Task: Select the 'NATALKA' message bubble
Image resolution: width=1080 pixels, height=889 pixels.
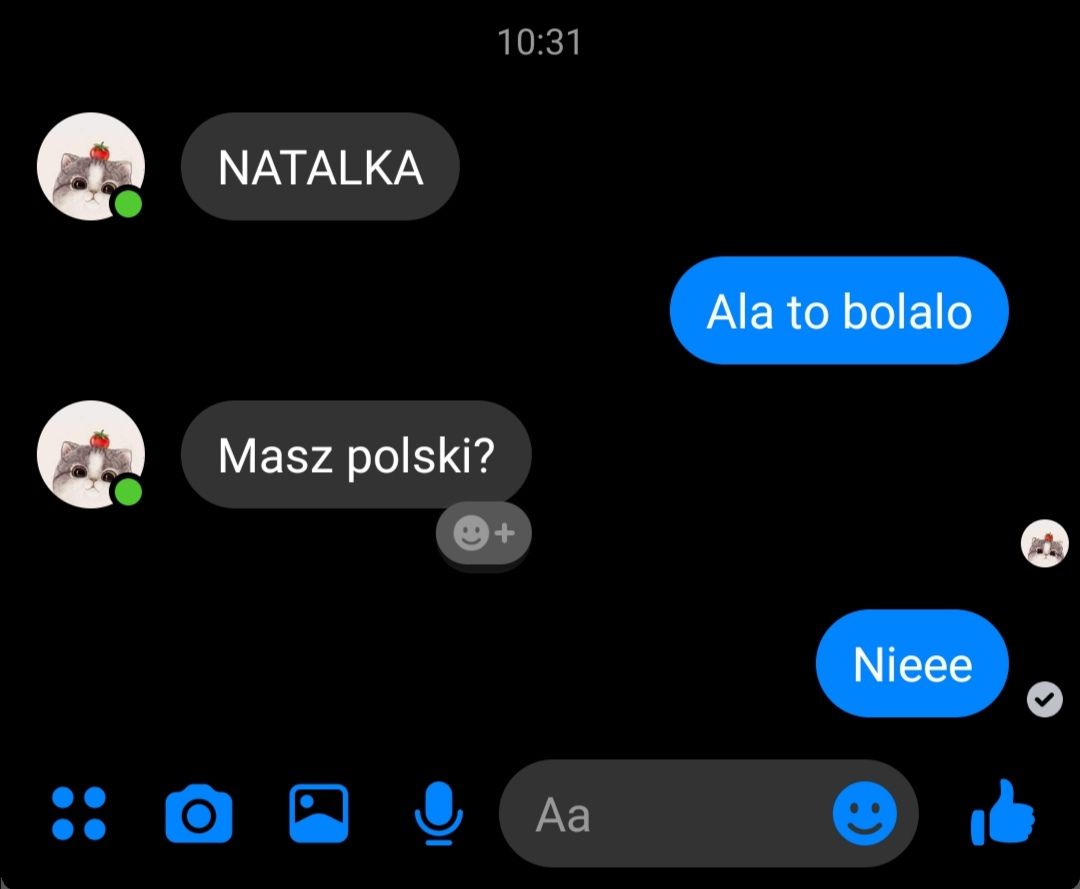Action: point(320,167)
